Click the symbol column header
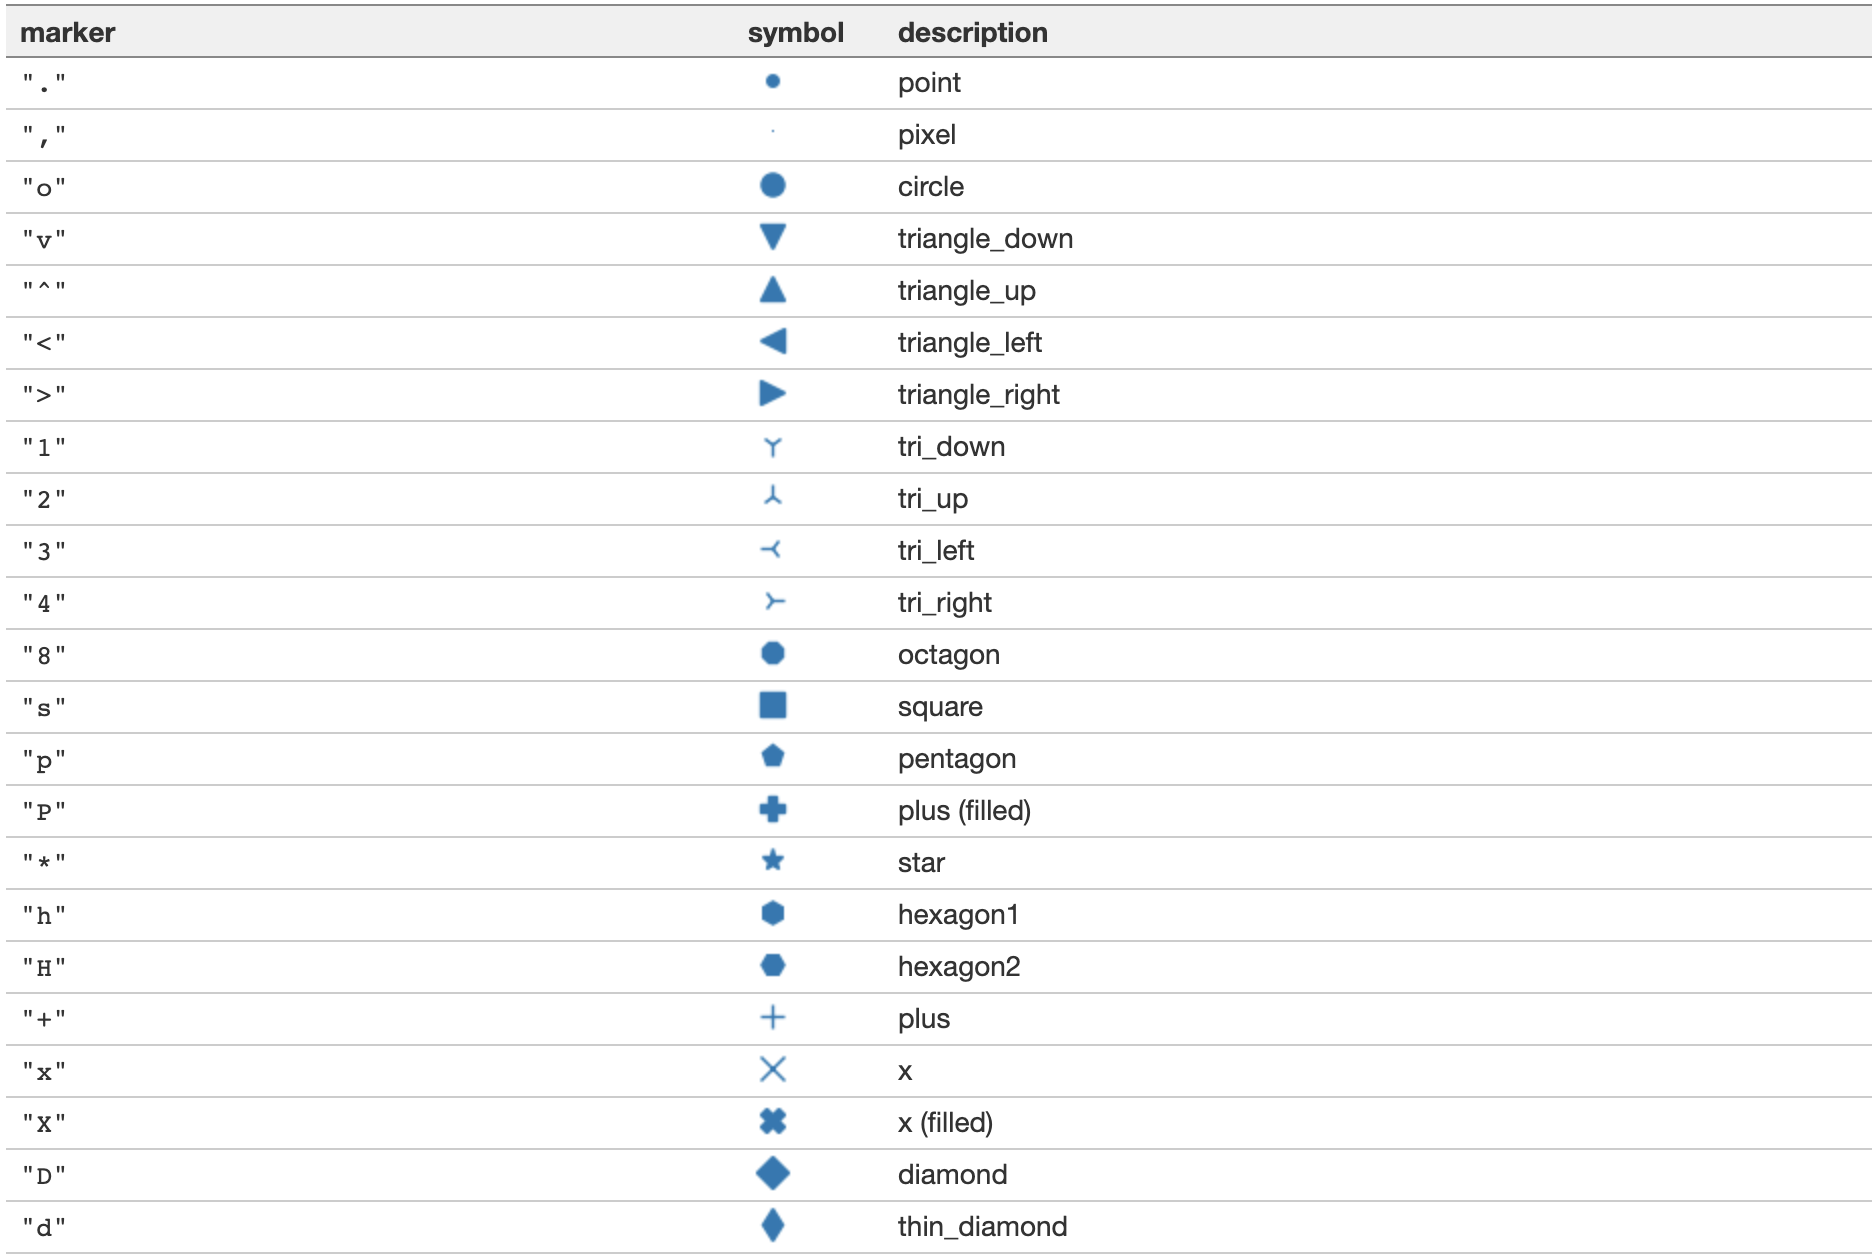The image size is (1874, 1256). click(x=796, y=32)
